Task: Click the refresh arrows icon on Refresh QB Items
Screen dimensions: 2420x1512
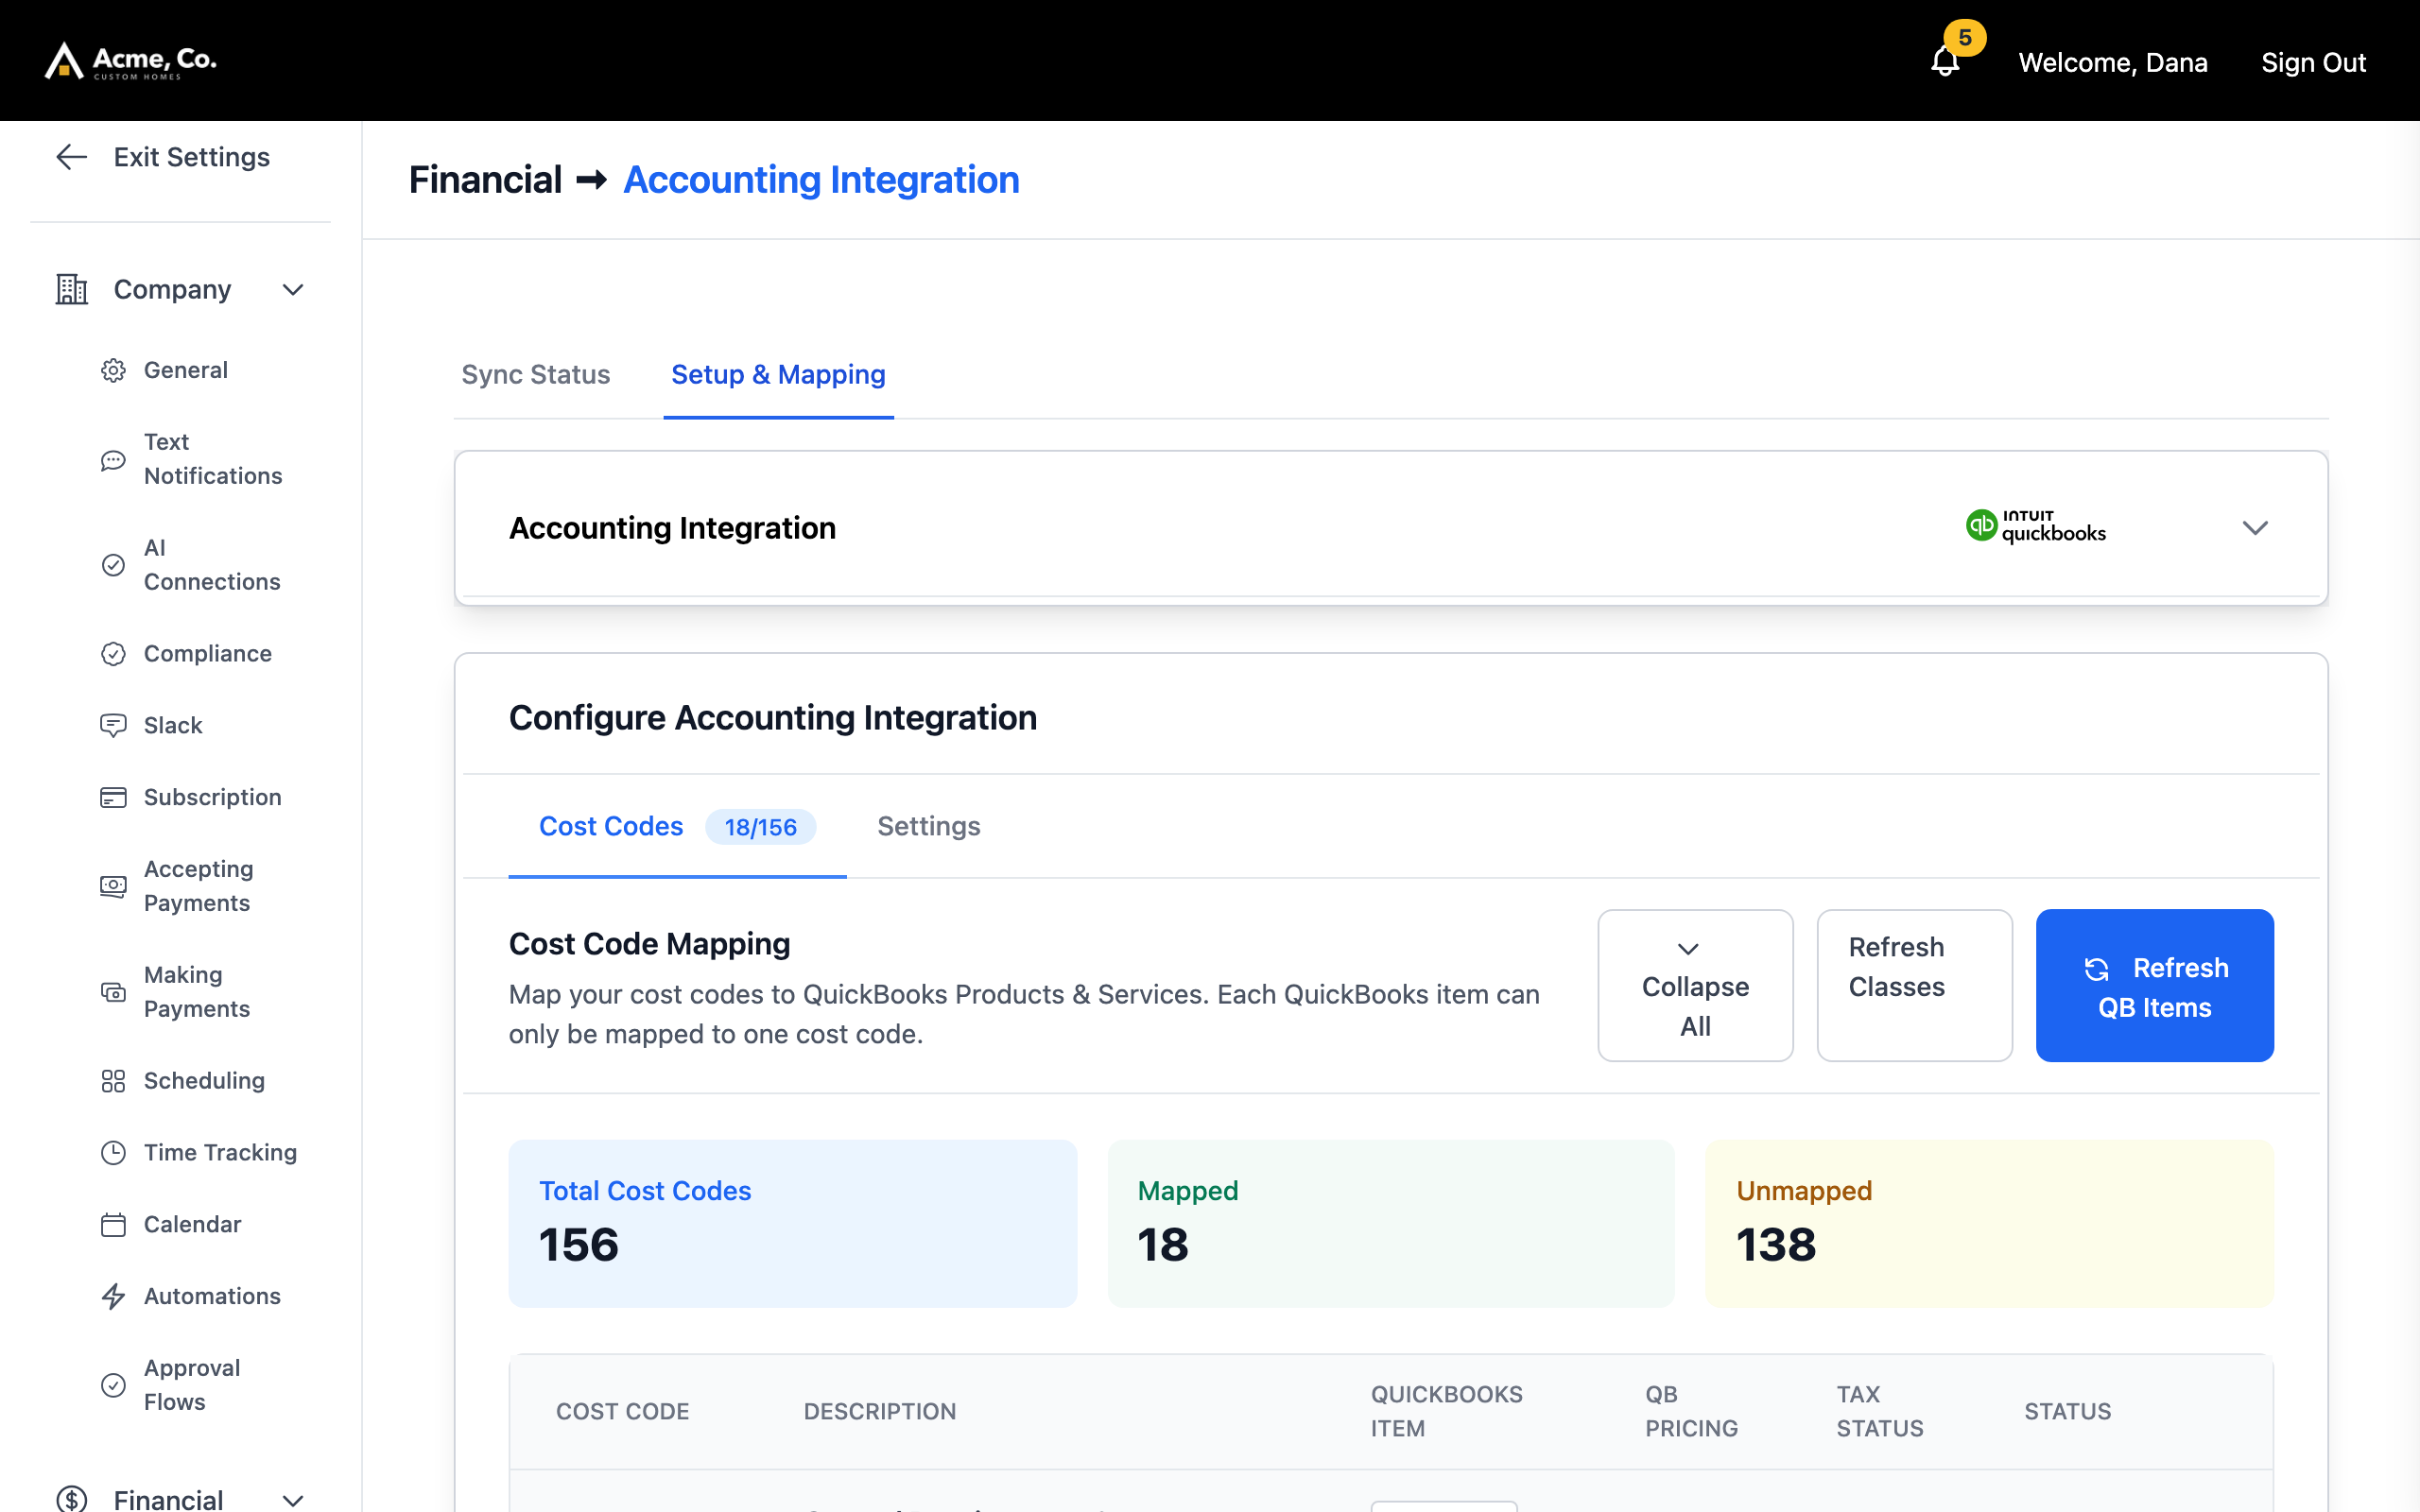Action: click(2096, 969)
